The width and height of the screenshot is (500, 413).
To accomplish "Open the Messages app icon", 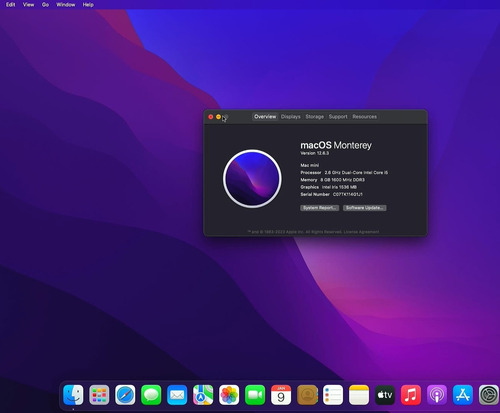I will point(151,395).
